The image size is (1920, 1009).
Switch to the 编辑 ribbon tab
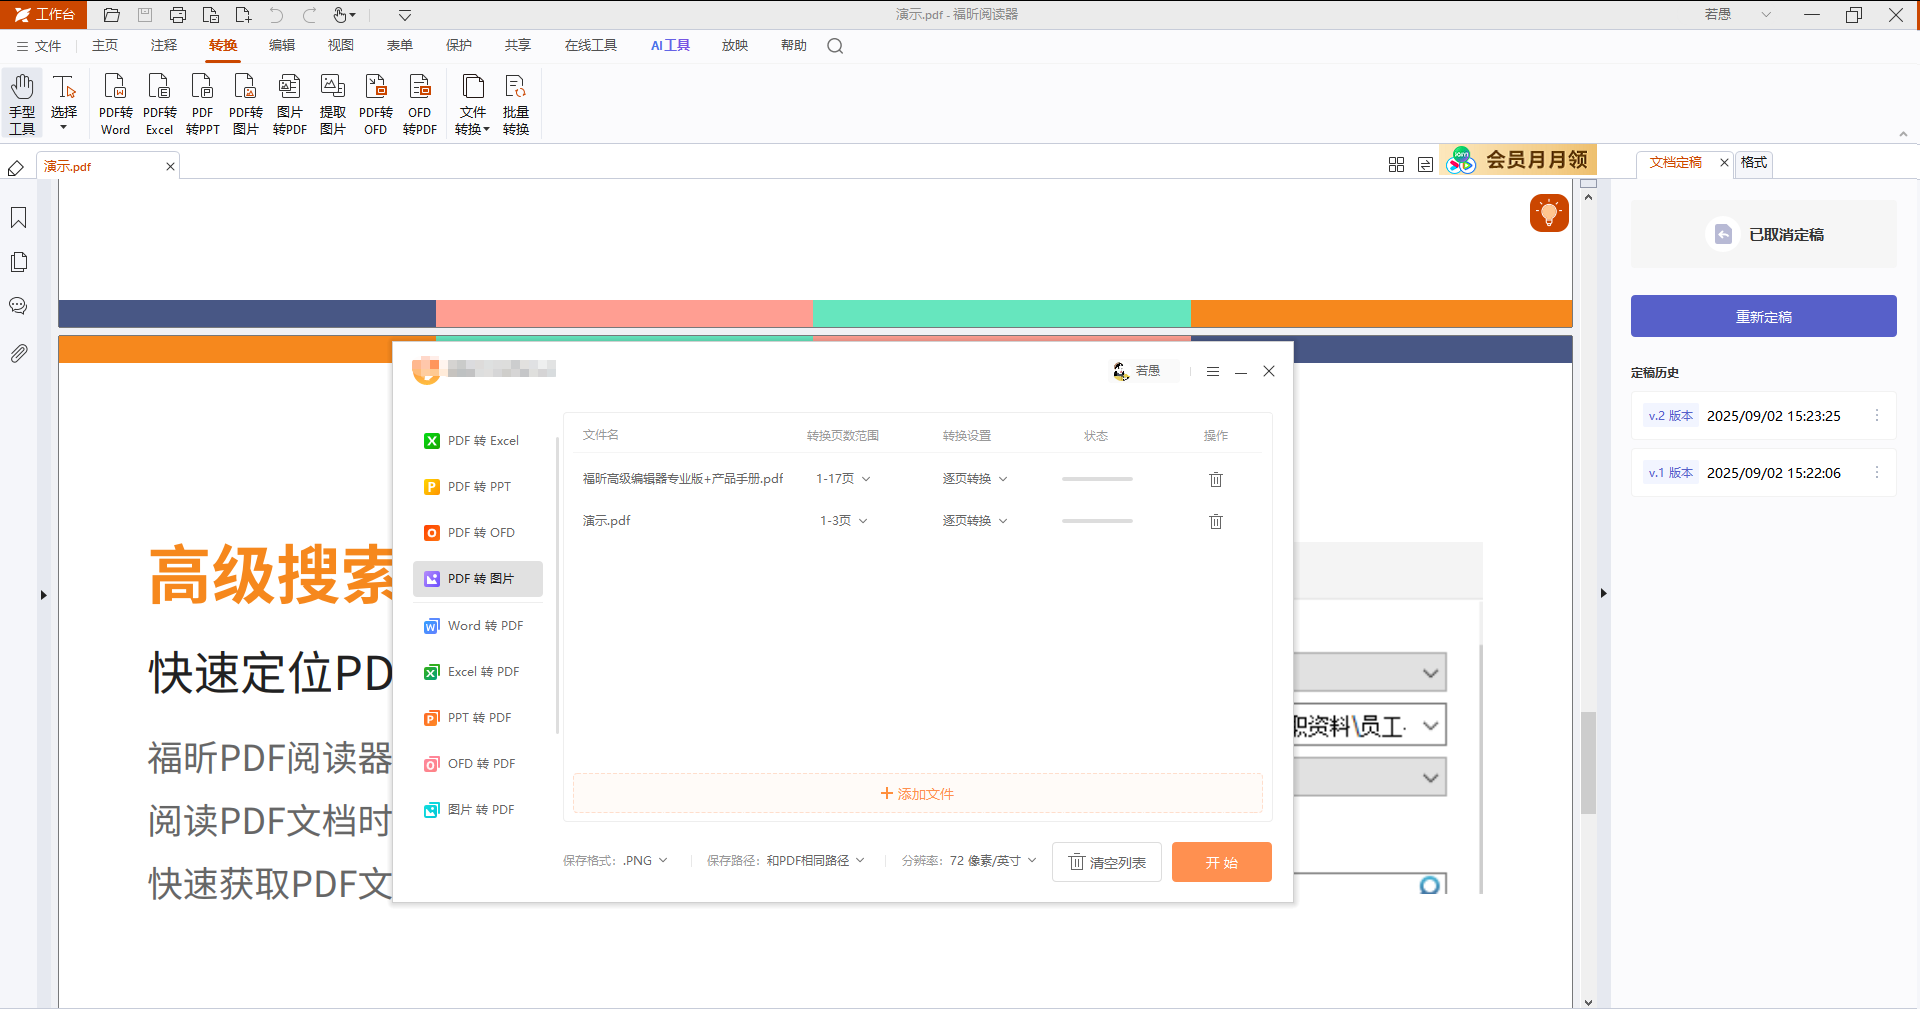282,46
